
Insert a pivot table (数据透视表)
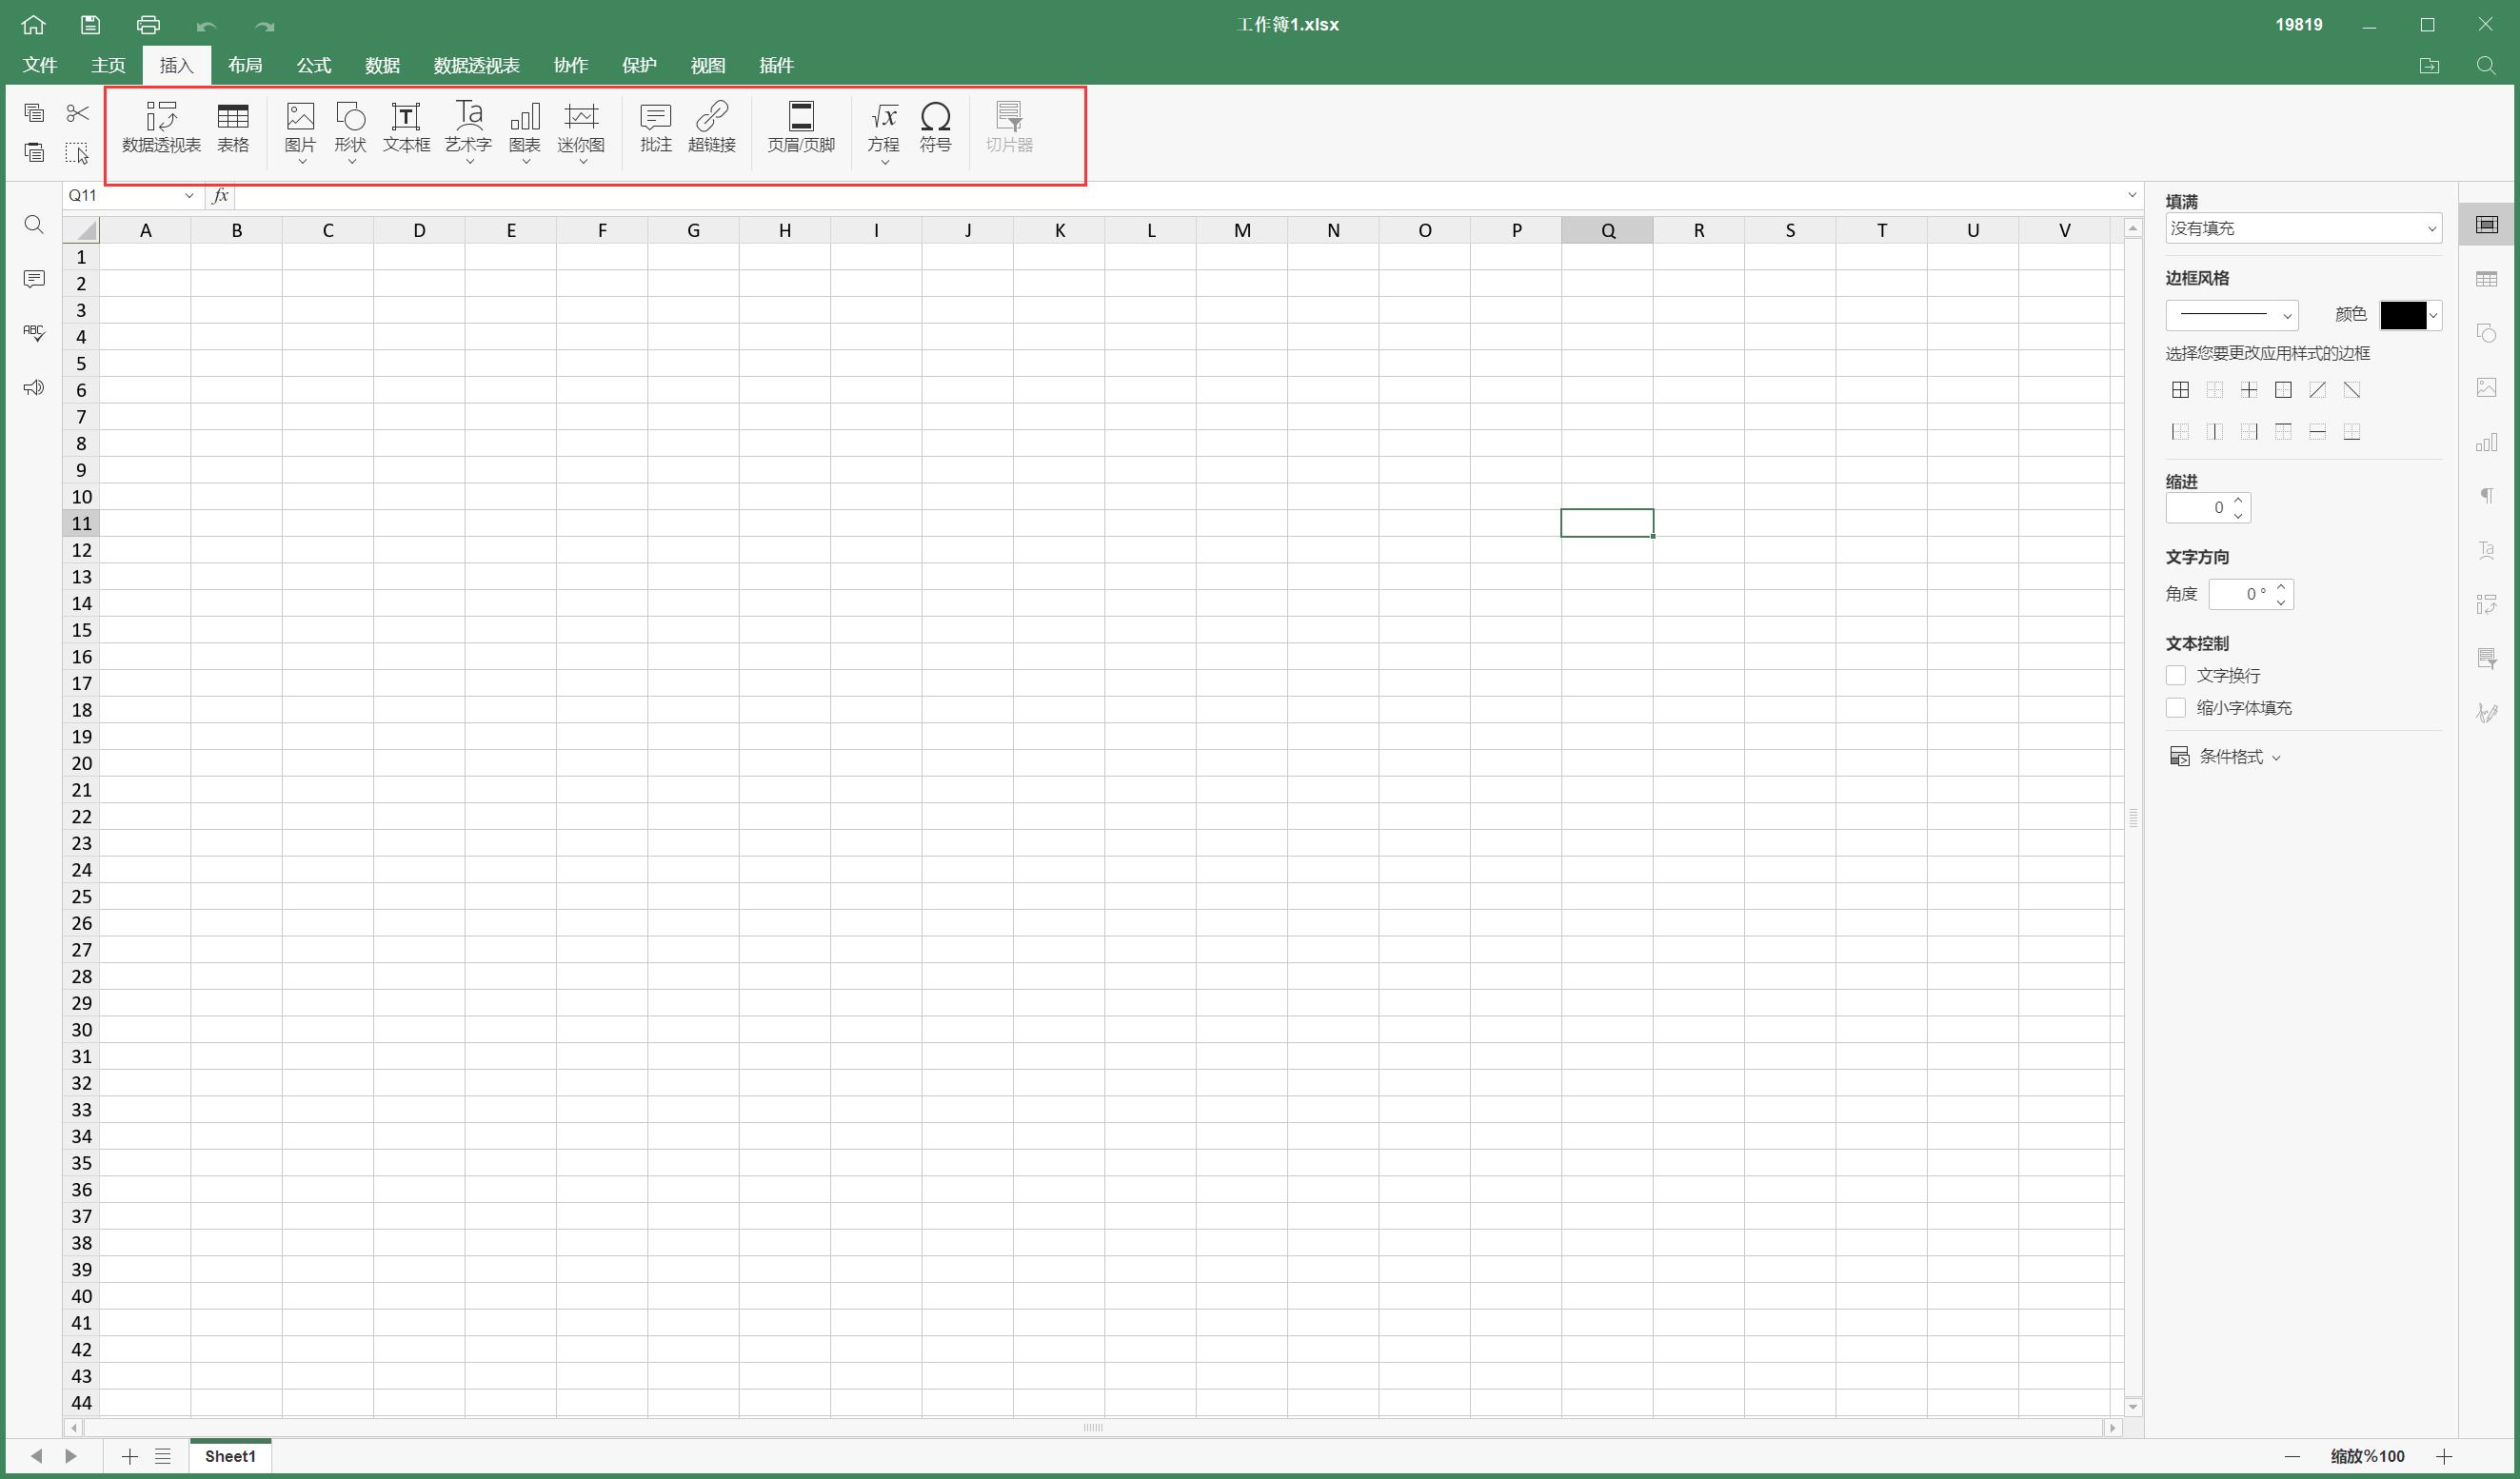(161, 127)
